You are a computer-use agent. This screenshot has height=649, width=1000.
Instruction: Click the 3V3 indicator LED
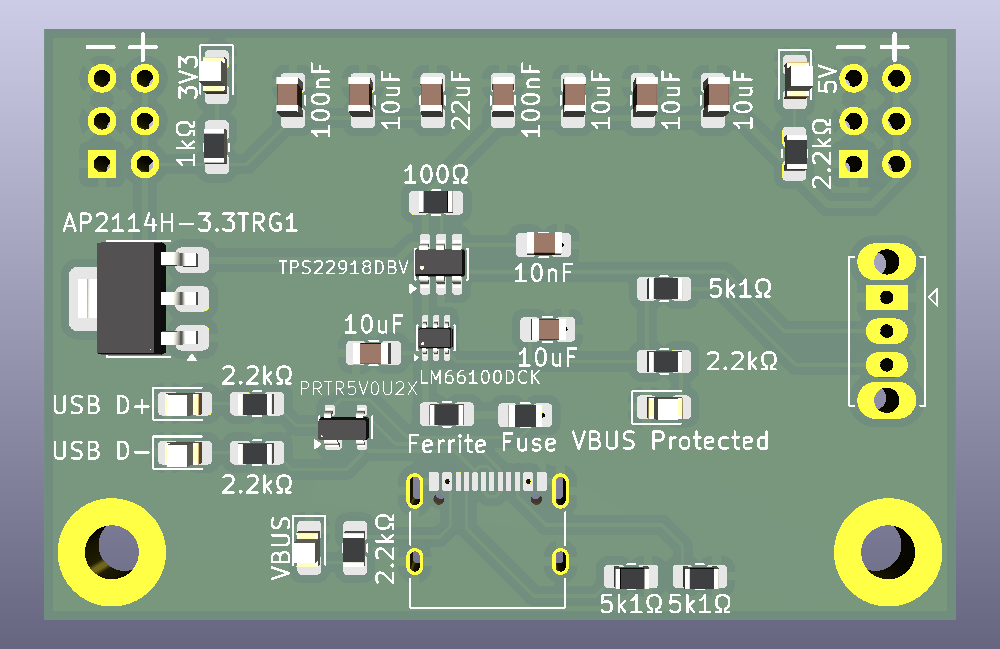(x=214, y=75)
